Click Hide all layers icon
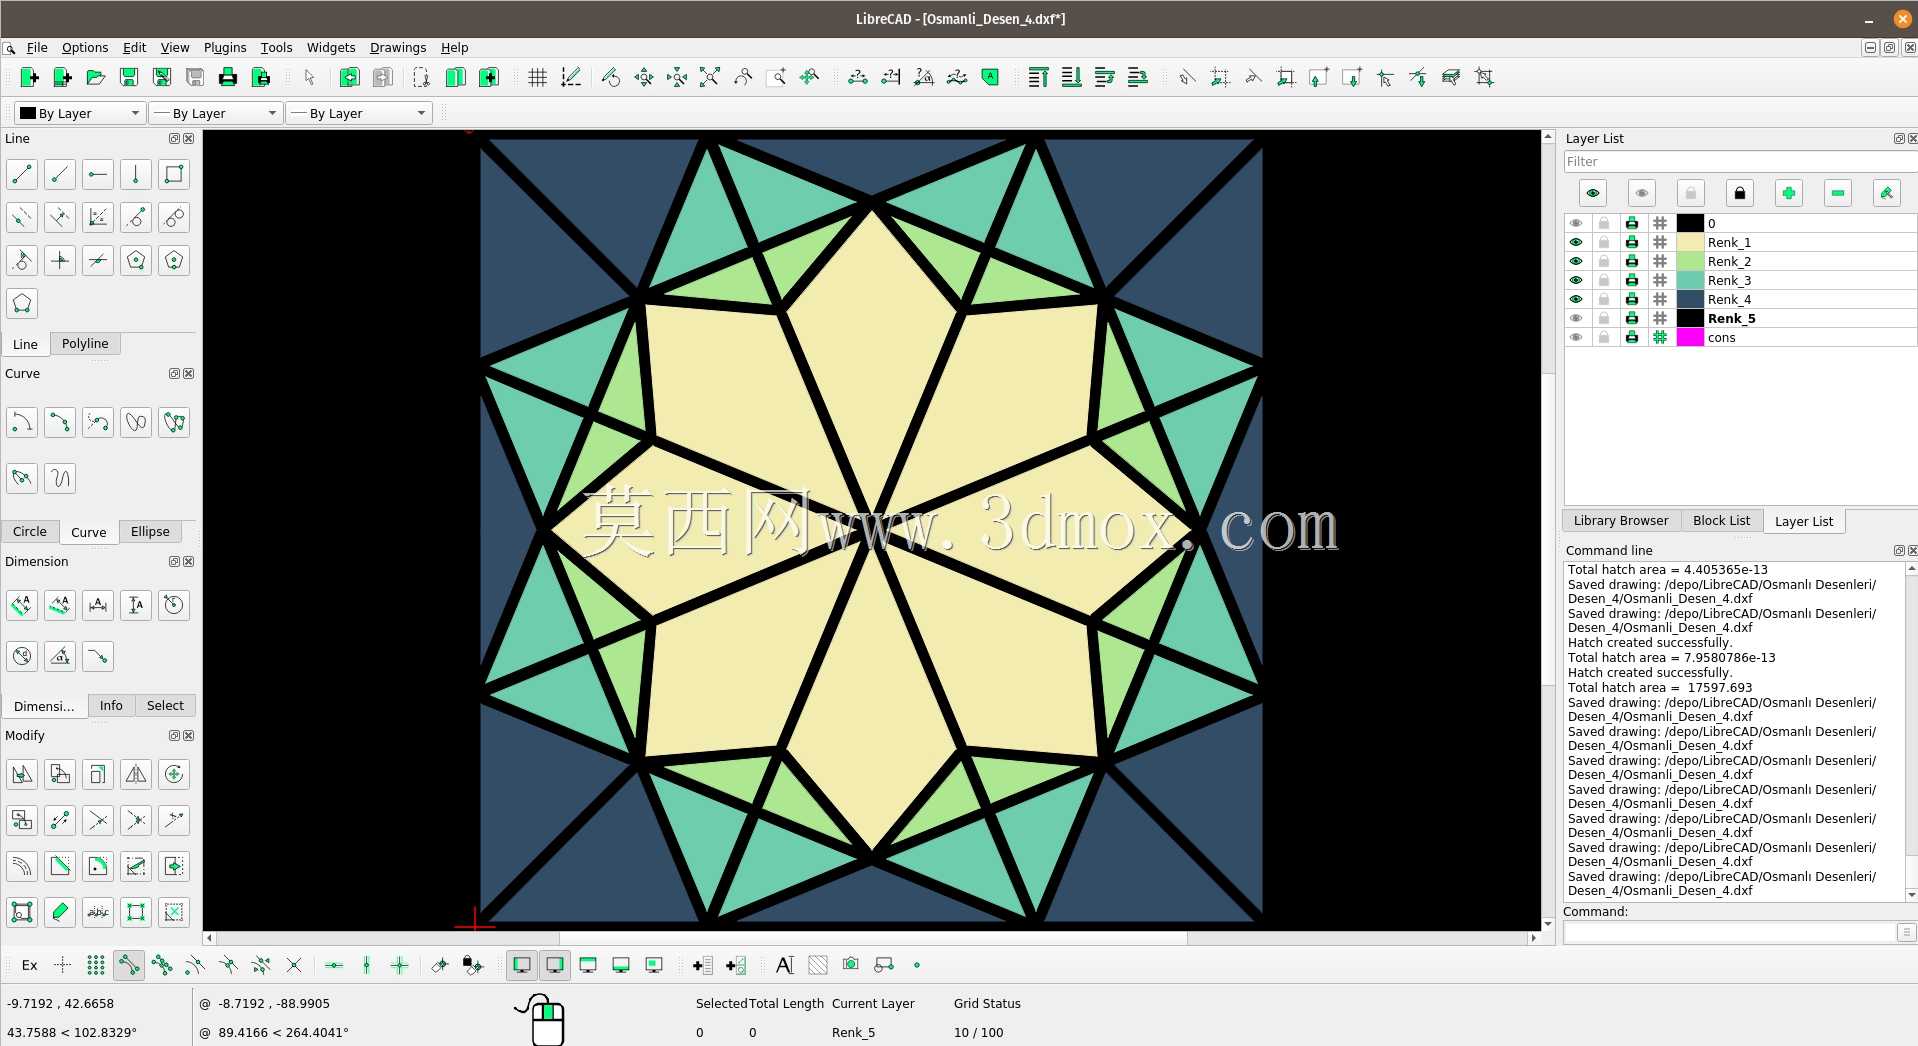The image size is (1918, 1046). click(x=1642, y=193)
